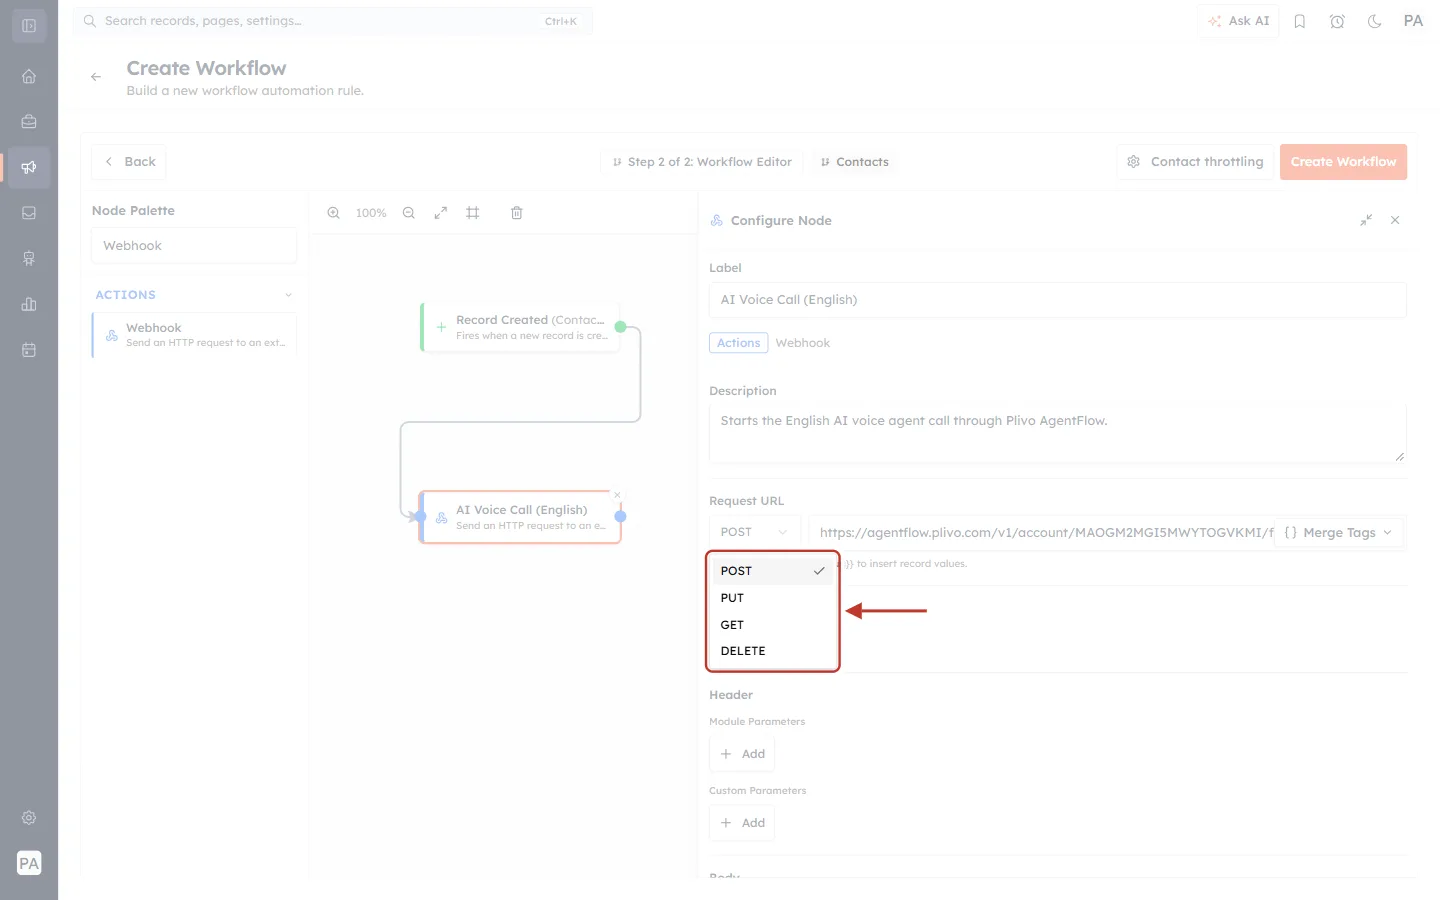Image resolution: width=1440 pixels, height=900 pixels.
Task: Open the bar chart reports icon
Action: pyautogui.click(x=29, y=304)
